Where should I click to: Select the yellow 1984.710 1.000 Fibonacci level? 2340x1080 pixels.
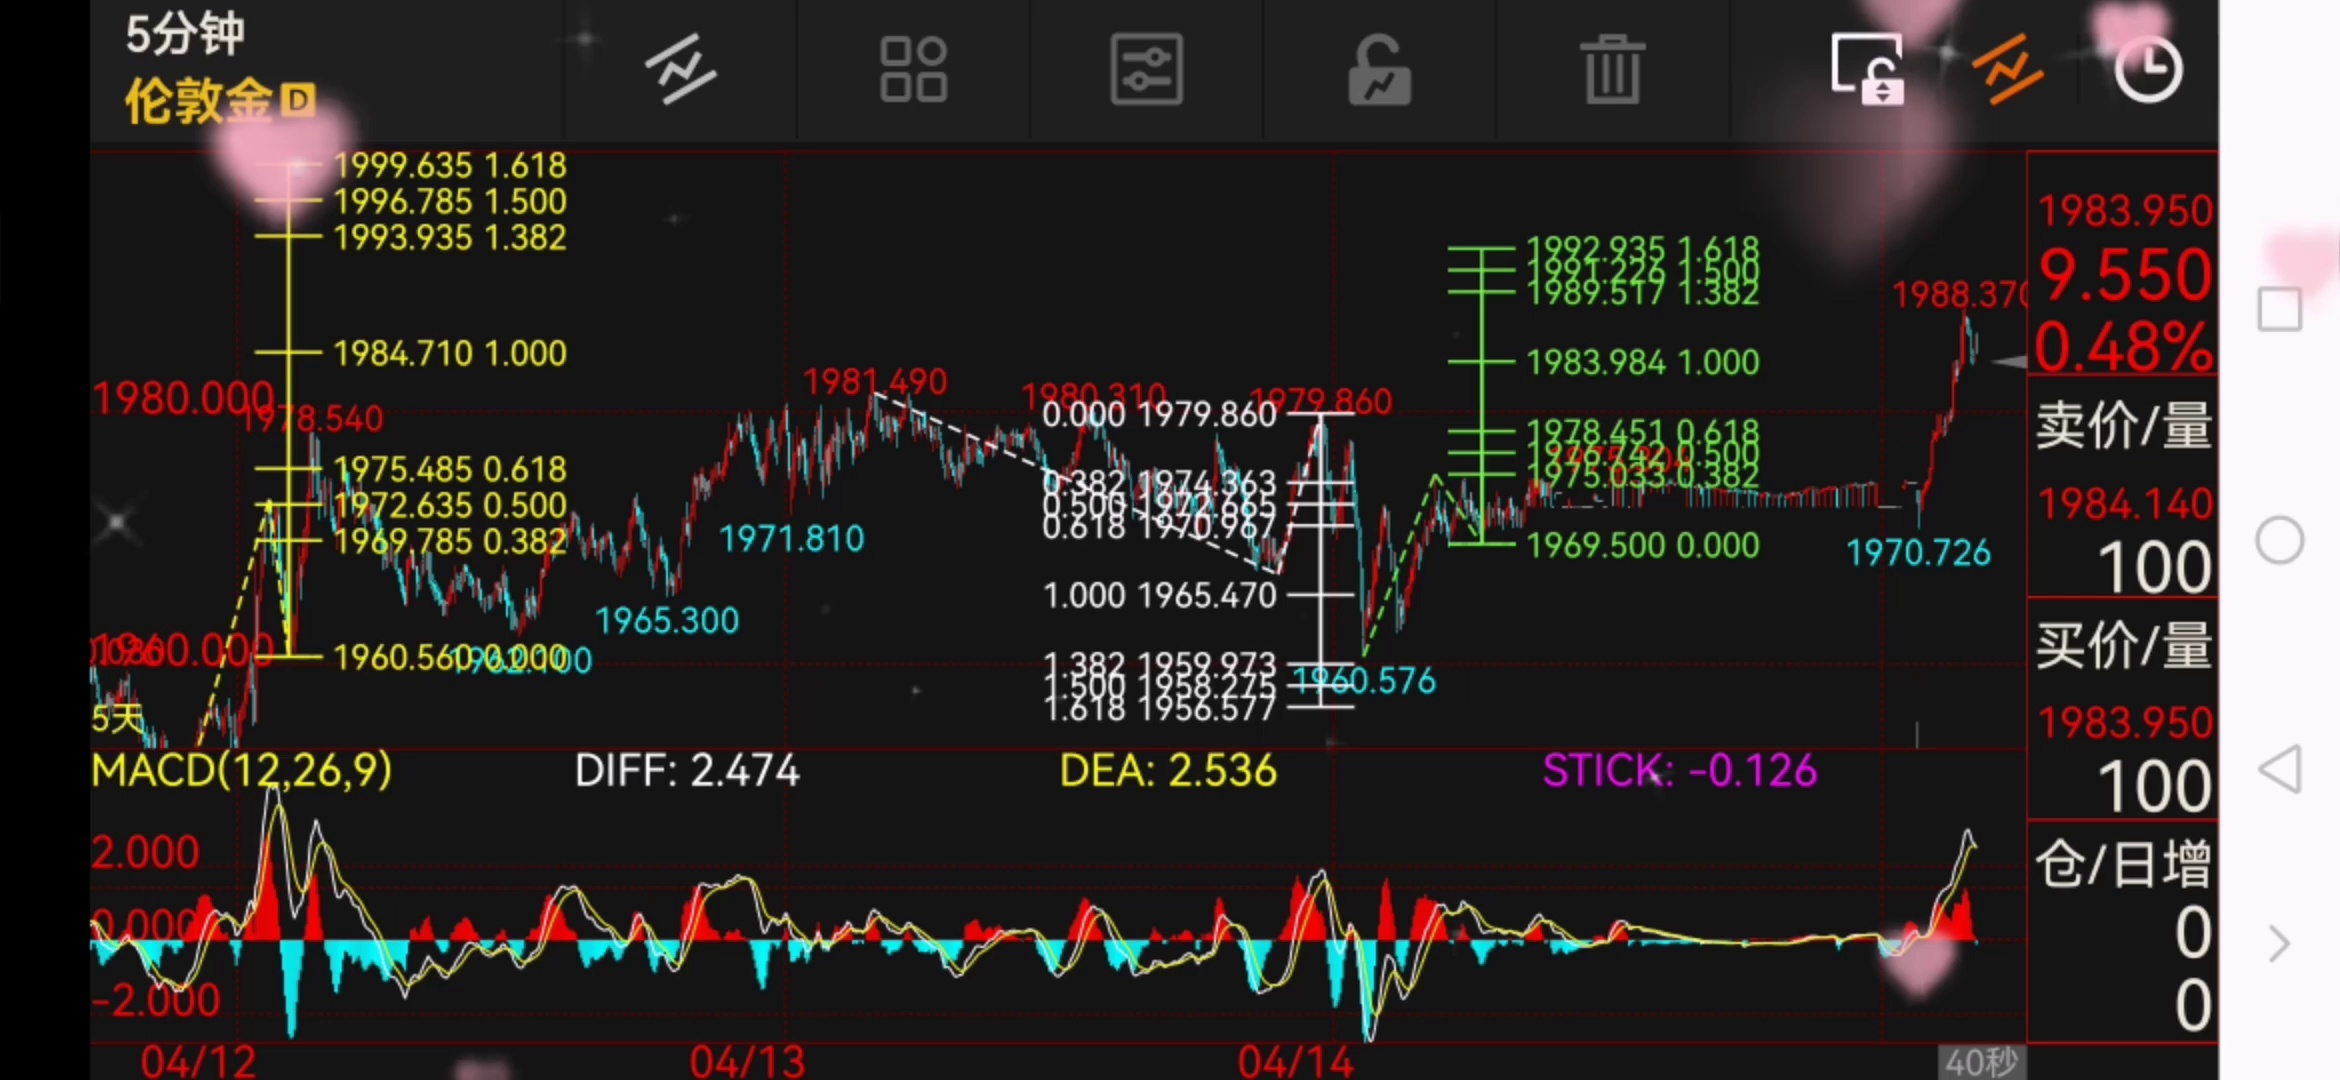[449, 353]
